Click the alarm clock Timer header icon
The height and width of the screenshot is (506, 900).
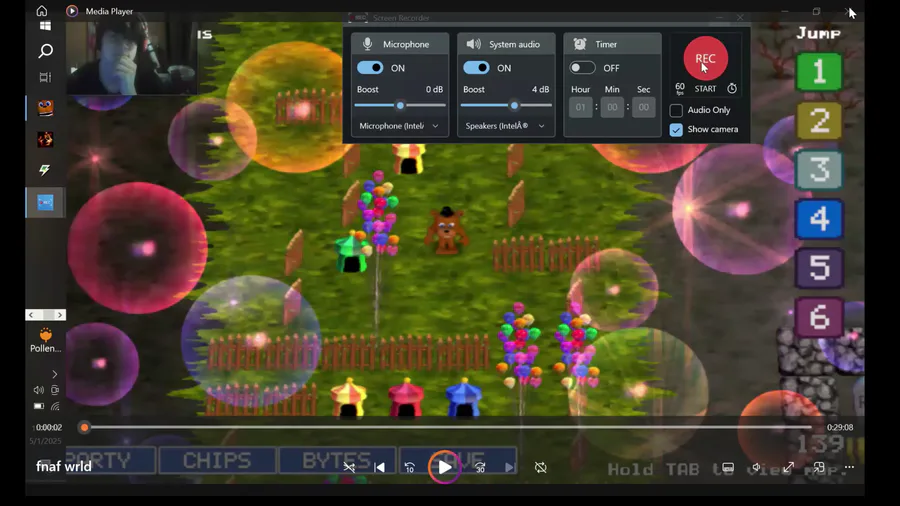(580, 44)
